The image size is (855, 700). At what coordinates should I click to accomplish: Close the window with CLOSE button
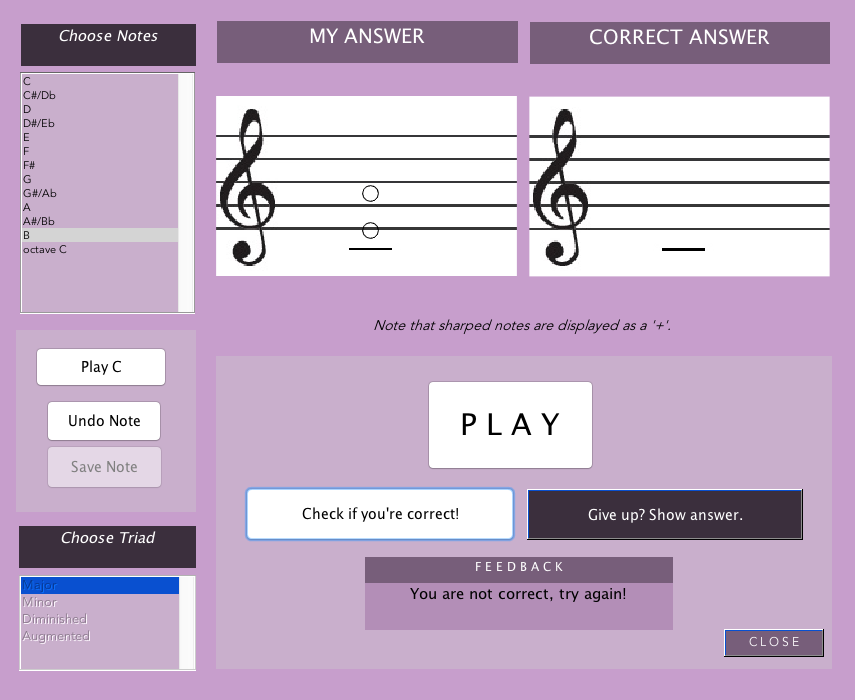(774, 642)
